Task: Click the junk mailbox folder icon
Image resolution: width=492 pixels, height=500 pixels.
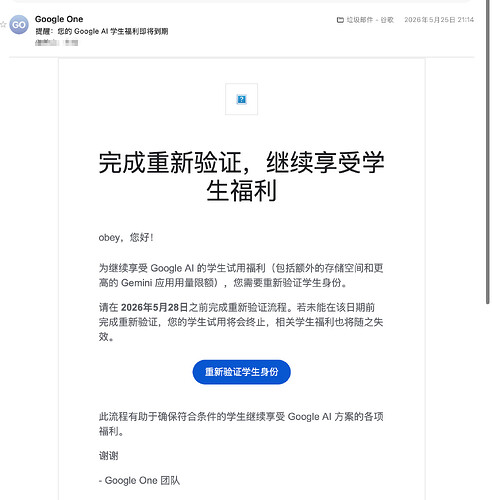Action: click(x=340, y=20)
